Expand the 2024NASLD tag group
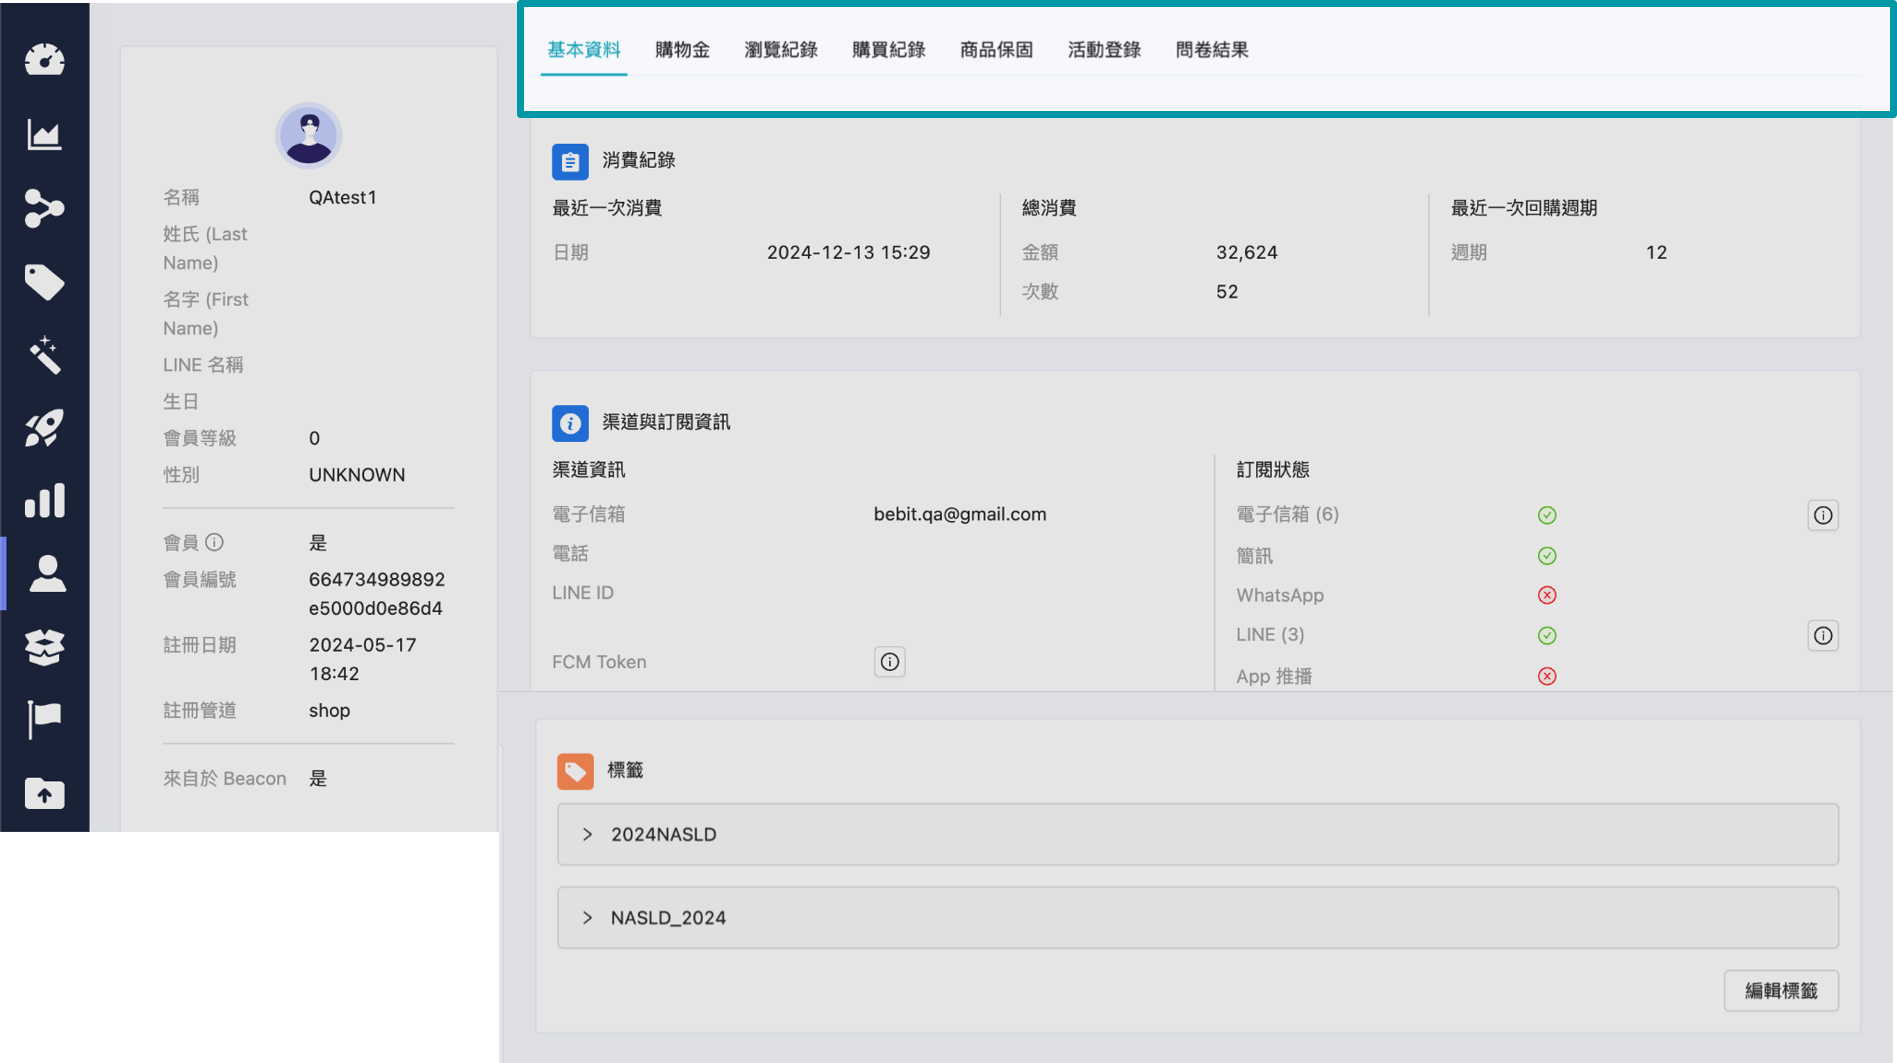Screen dimensions: 1897x1063 [588, 834]
